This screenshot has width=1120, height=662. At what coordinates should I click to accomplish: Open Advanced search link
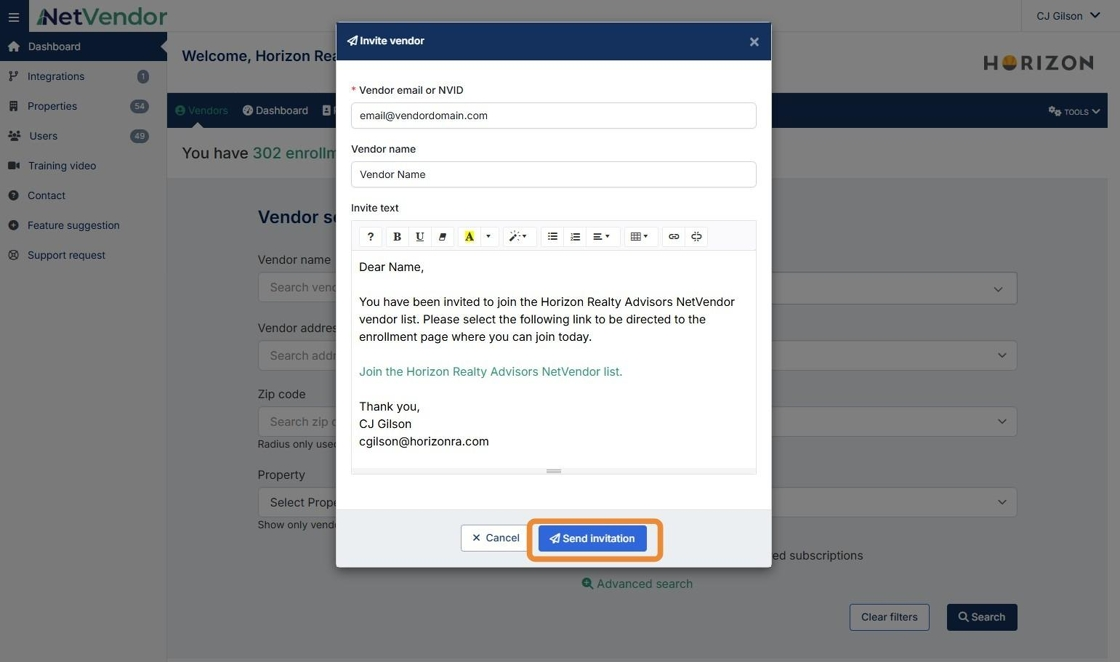coord(637,584)
